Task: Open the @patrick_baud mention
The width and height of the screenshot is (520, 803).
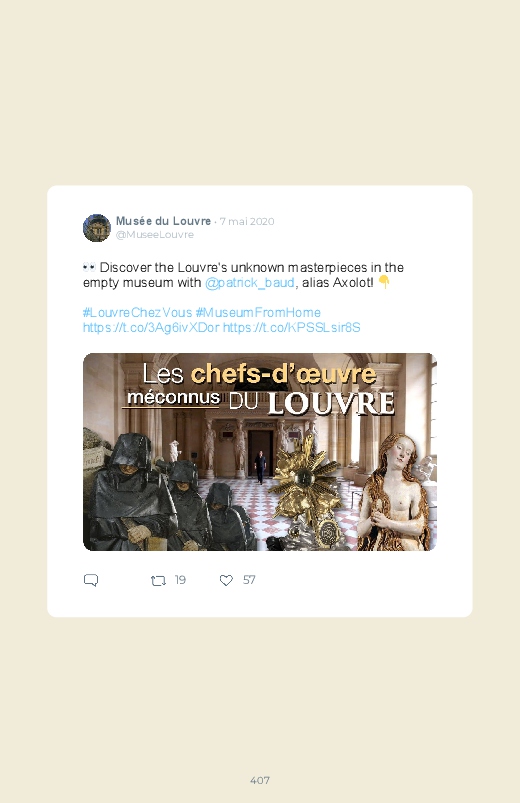Action: [249, 283]
